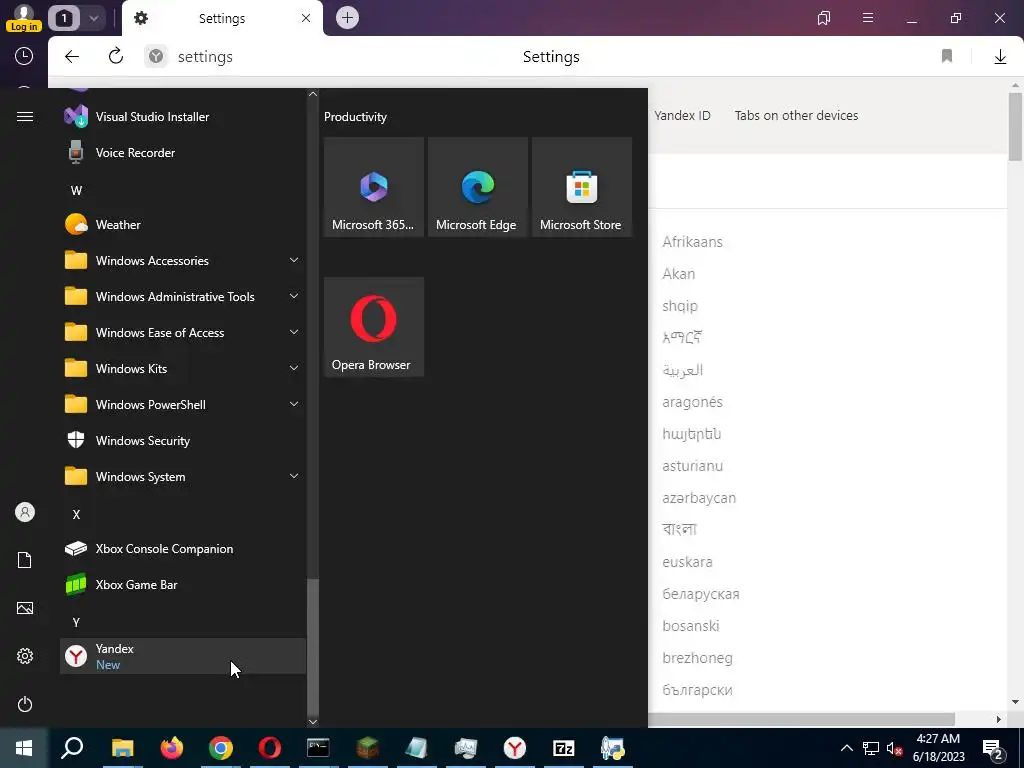Open Google Chrome from the taskbar
The image size is (1024, 768).
pyautogui.click(x=221, y=748)
